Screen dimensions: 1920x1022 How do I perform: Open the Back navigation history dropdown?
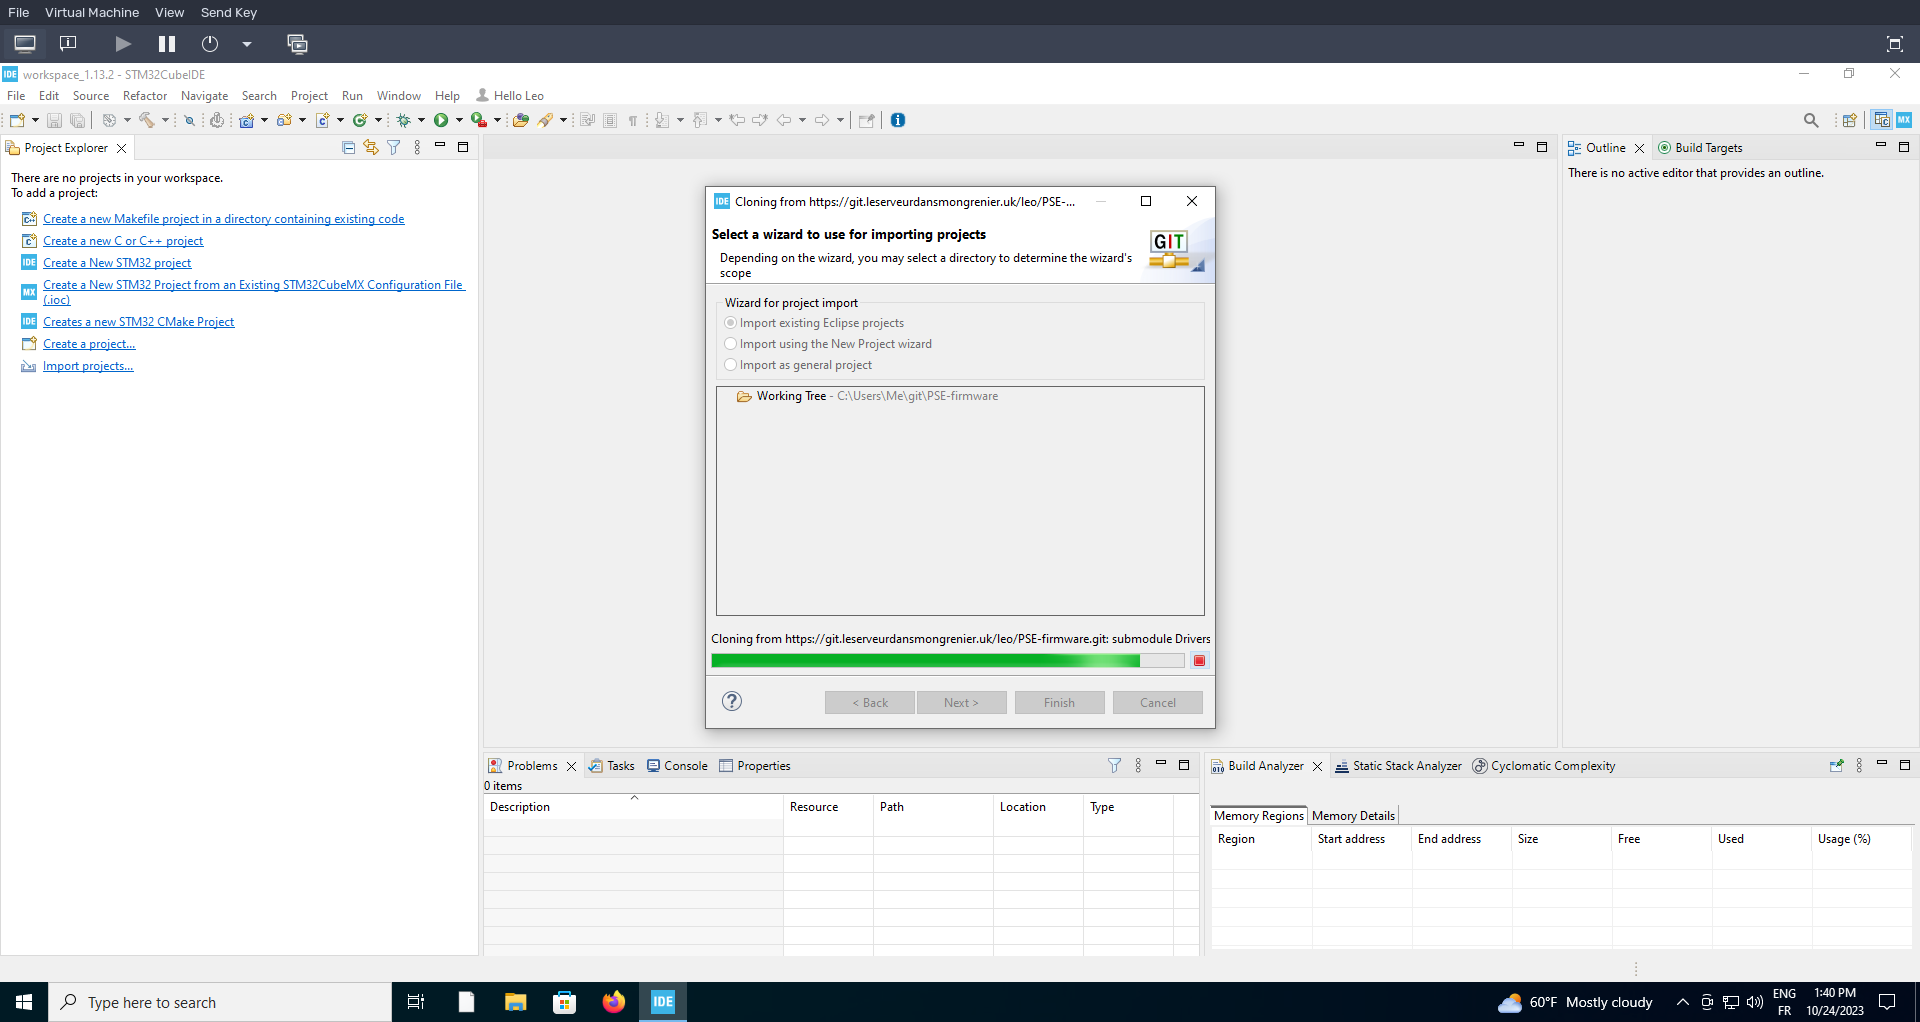pyautogui.click(x=802, y=120)
